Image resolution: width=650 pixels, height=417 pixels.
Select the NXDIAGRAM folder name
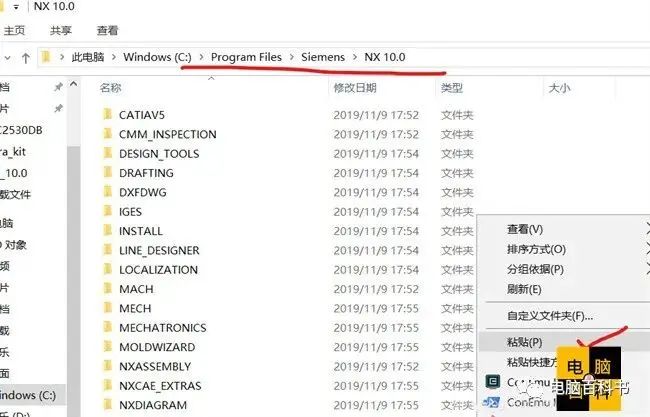tap(153, 405)
